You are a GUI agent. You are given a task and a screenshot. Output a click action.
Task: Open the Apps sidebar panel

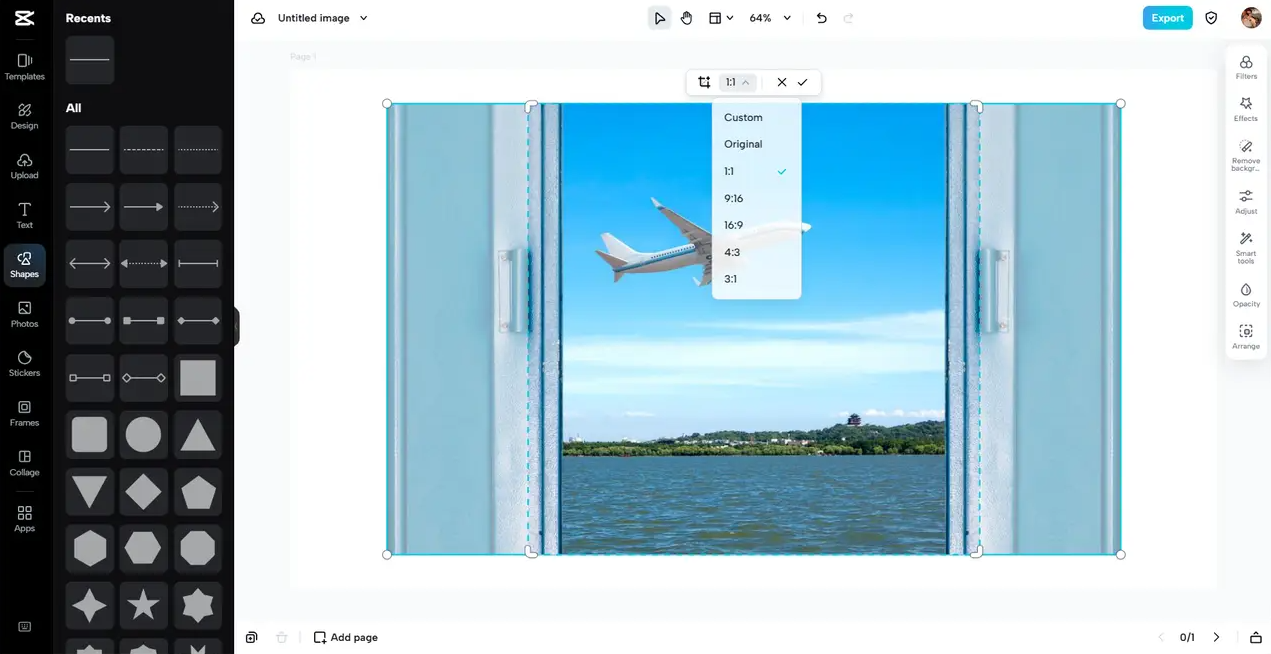click(25, 518)
